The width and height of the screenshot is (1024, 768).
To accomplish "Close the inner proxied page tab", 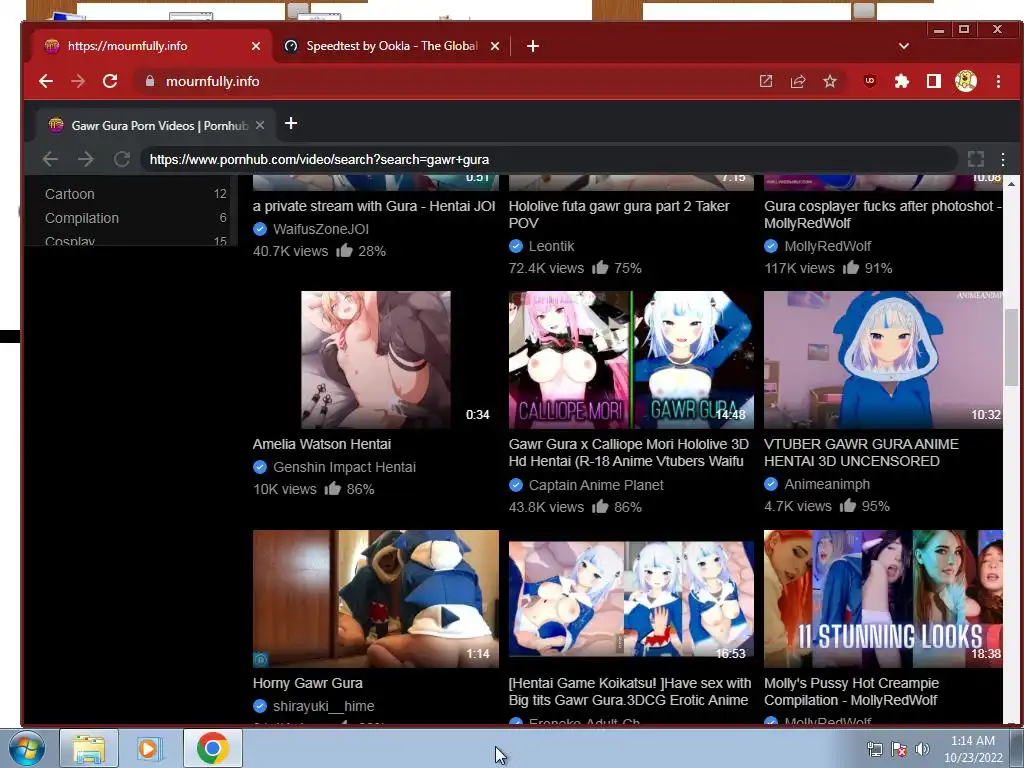I will [x=260, y=125].
